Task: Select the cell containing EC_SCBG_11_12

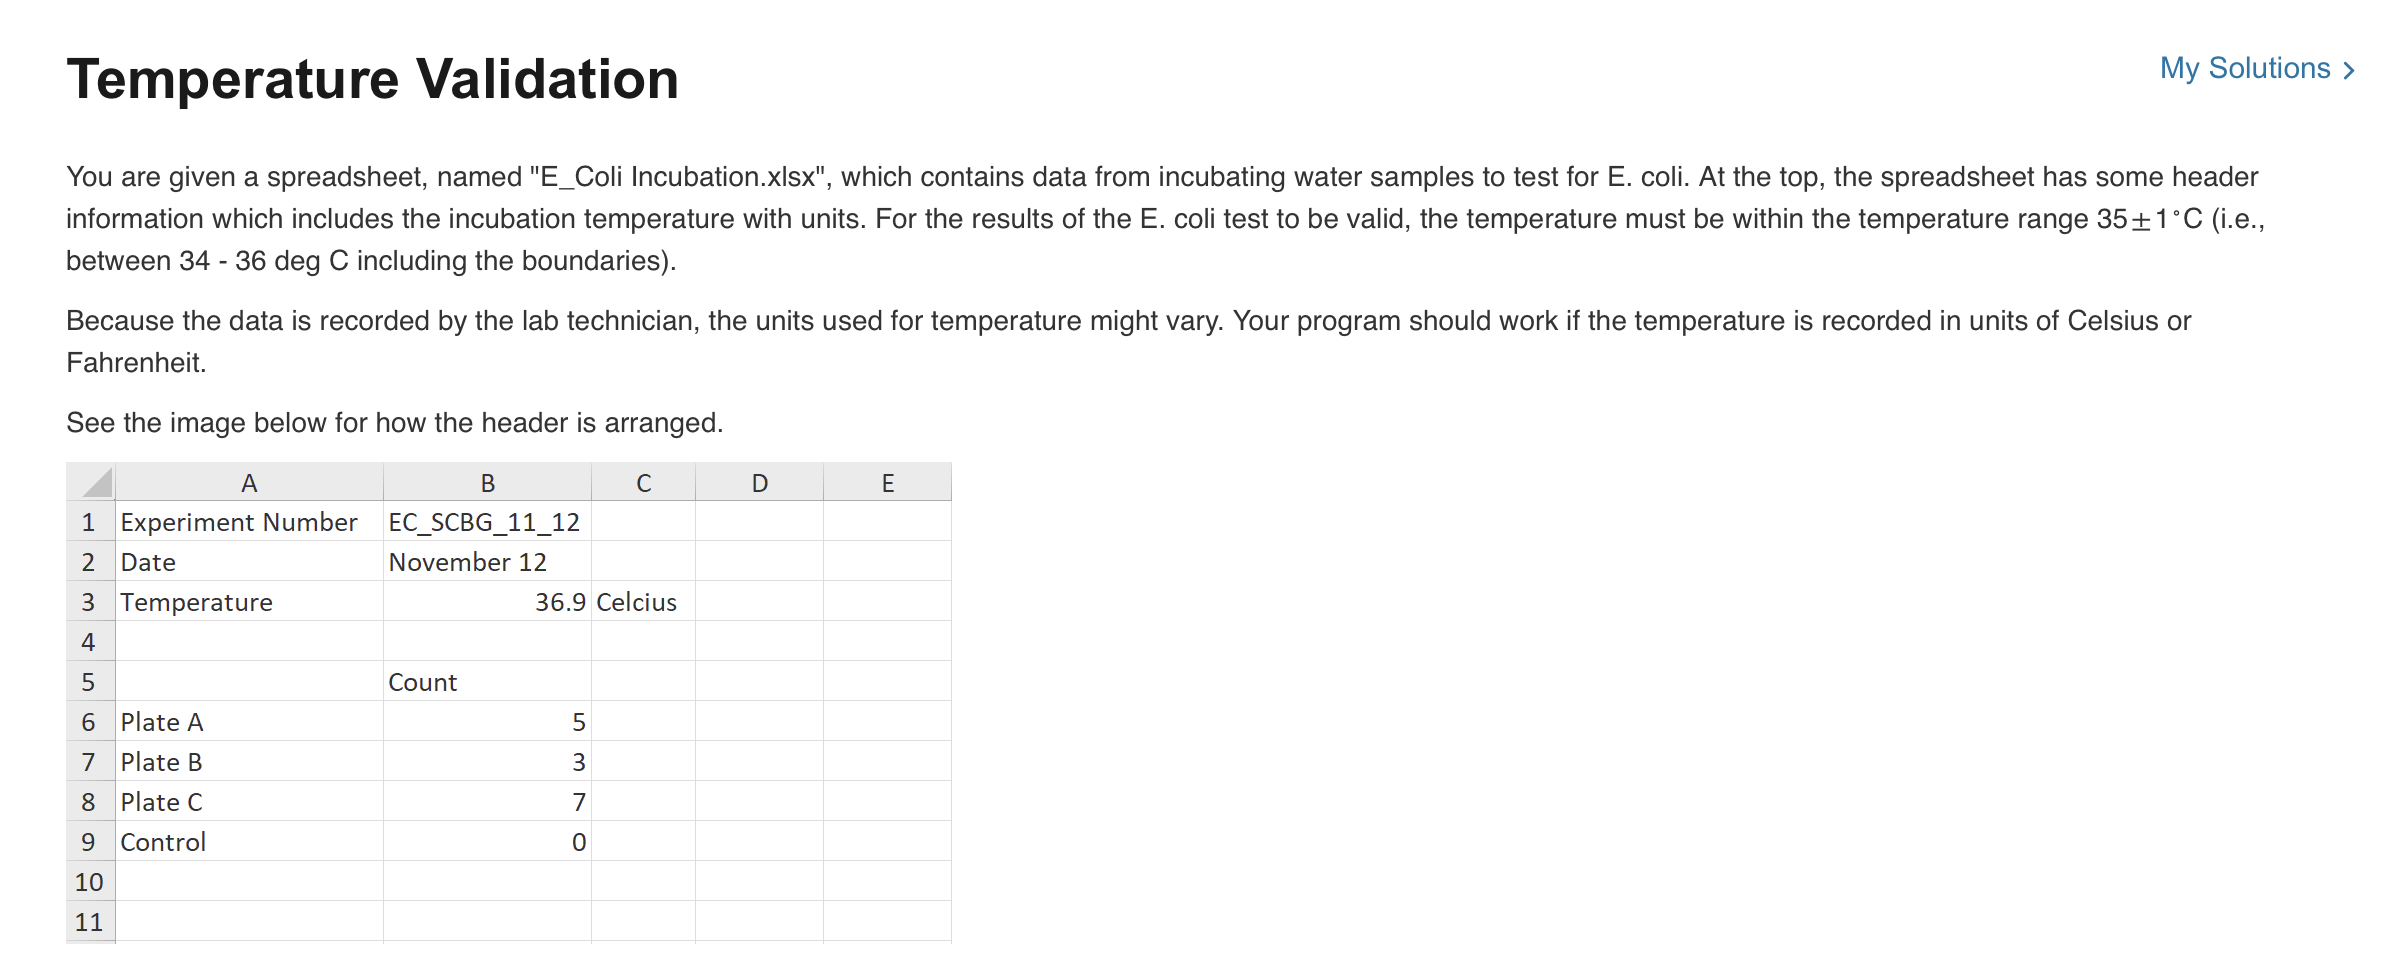Action: tap(485, 521)
